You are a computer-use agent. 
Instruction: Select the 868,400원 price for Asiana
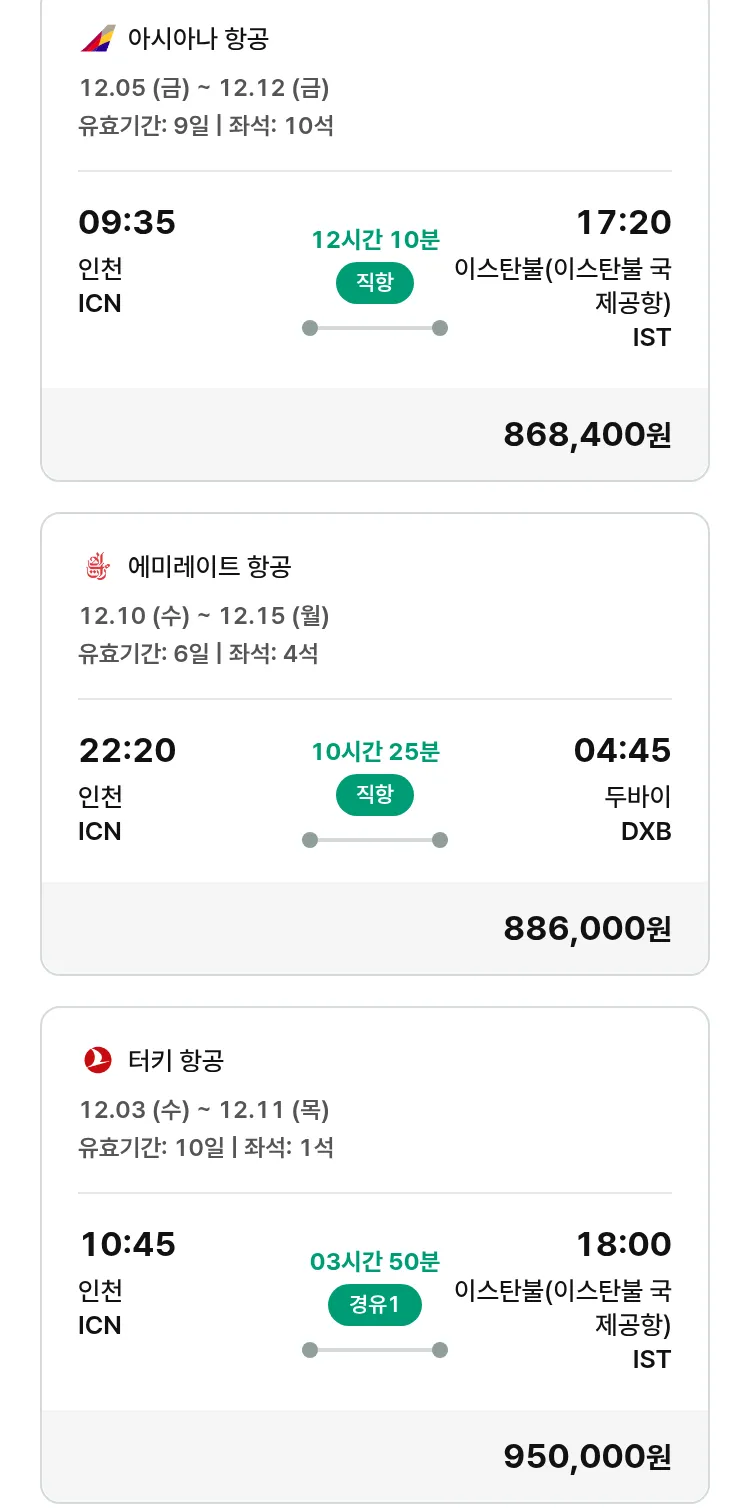(587, 434)
